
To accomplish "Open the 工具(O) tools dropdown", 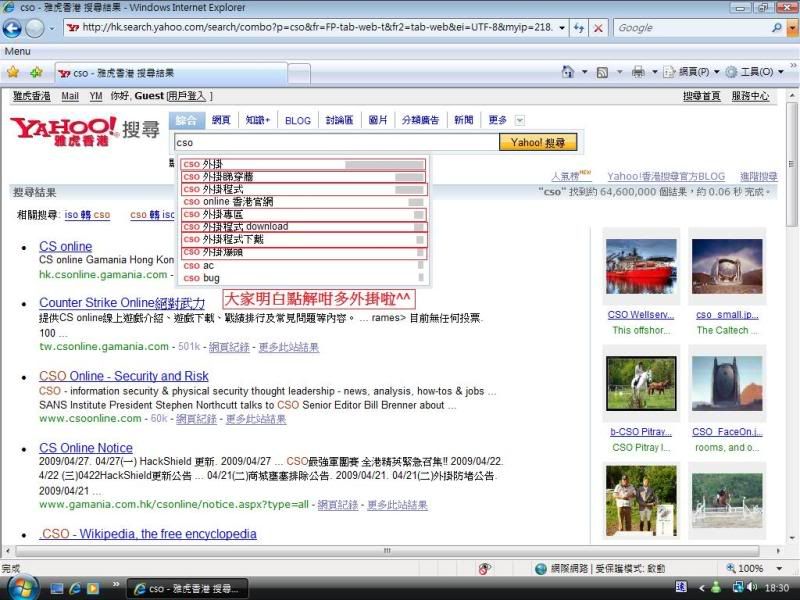I will point(755,72).
